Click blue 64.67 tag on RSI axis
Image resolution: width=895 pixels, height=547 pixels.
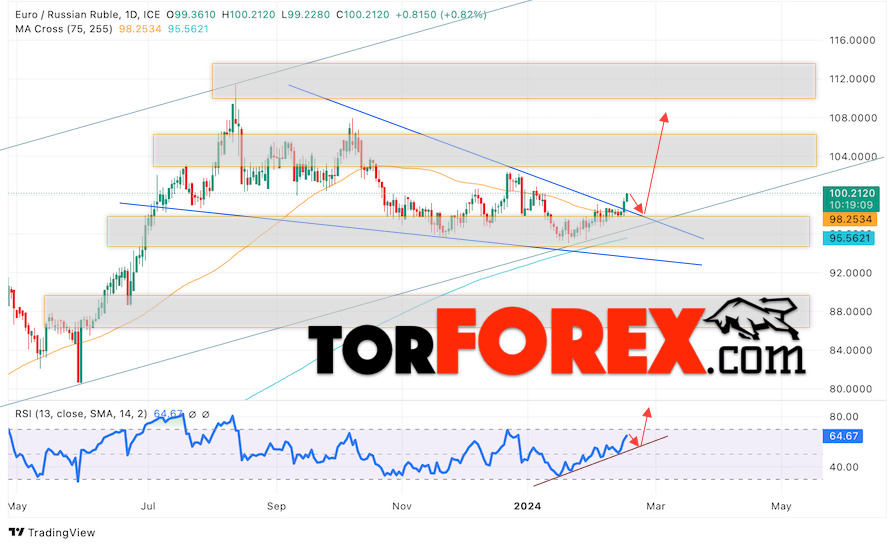point(843,436)
